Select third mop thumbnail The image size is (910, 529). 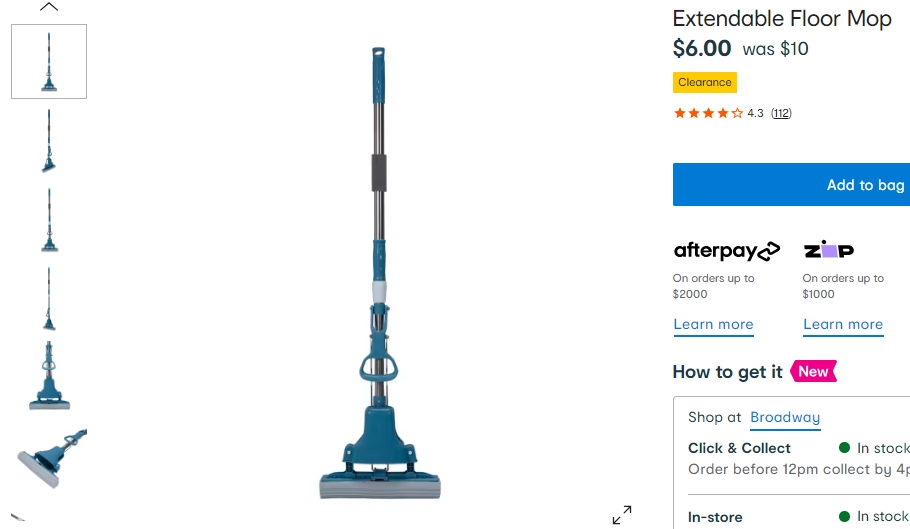click(49, 220)
